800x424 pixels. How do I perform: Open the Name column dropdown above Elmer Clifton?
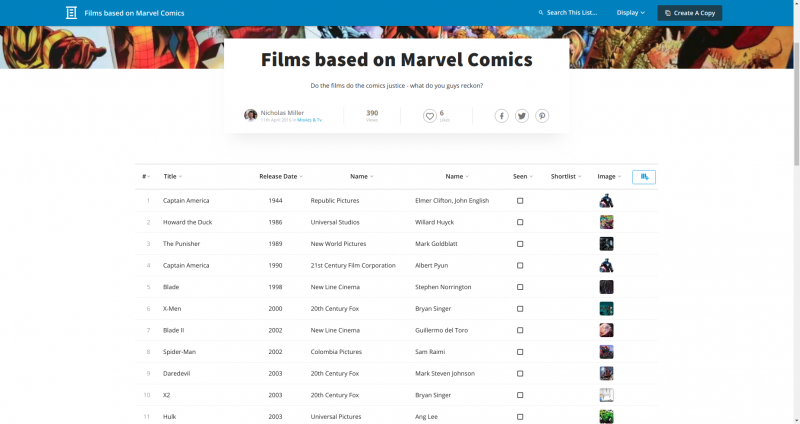click(457, 177)
